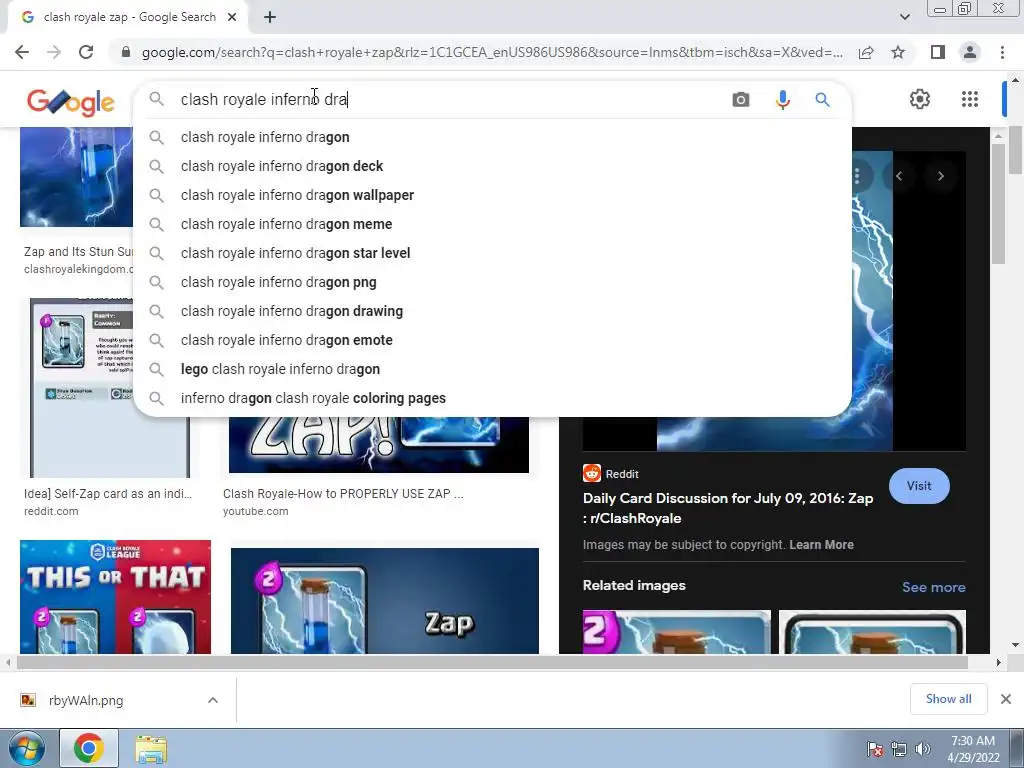Click See more related images
This screenshot has width=1024, height=768.
(x=933, y=587)
